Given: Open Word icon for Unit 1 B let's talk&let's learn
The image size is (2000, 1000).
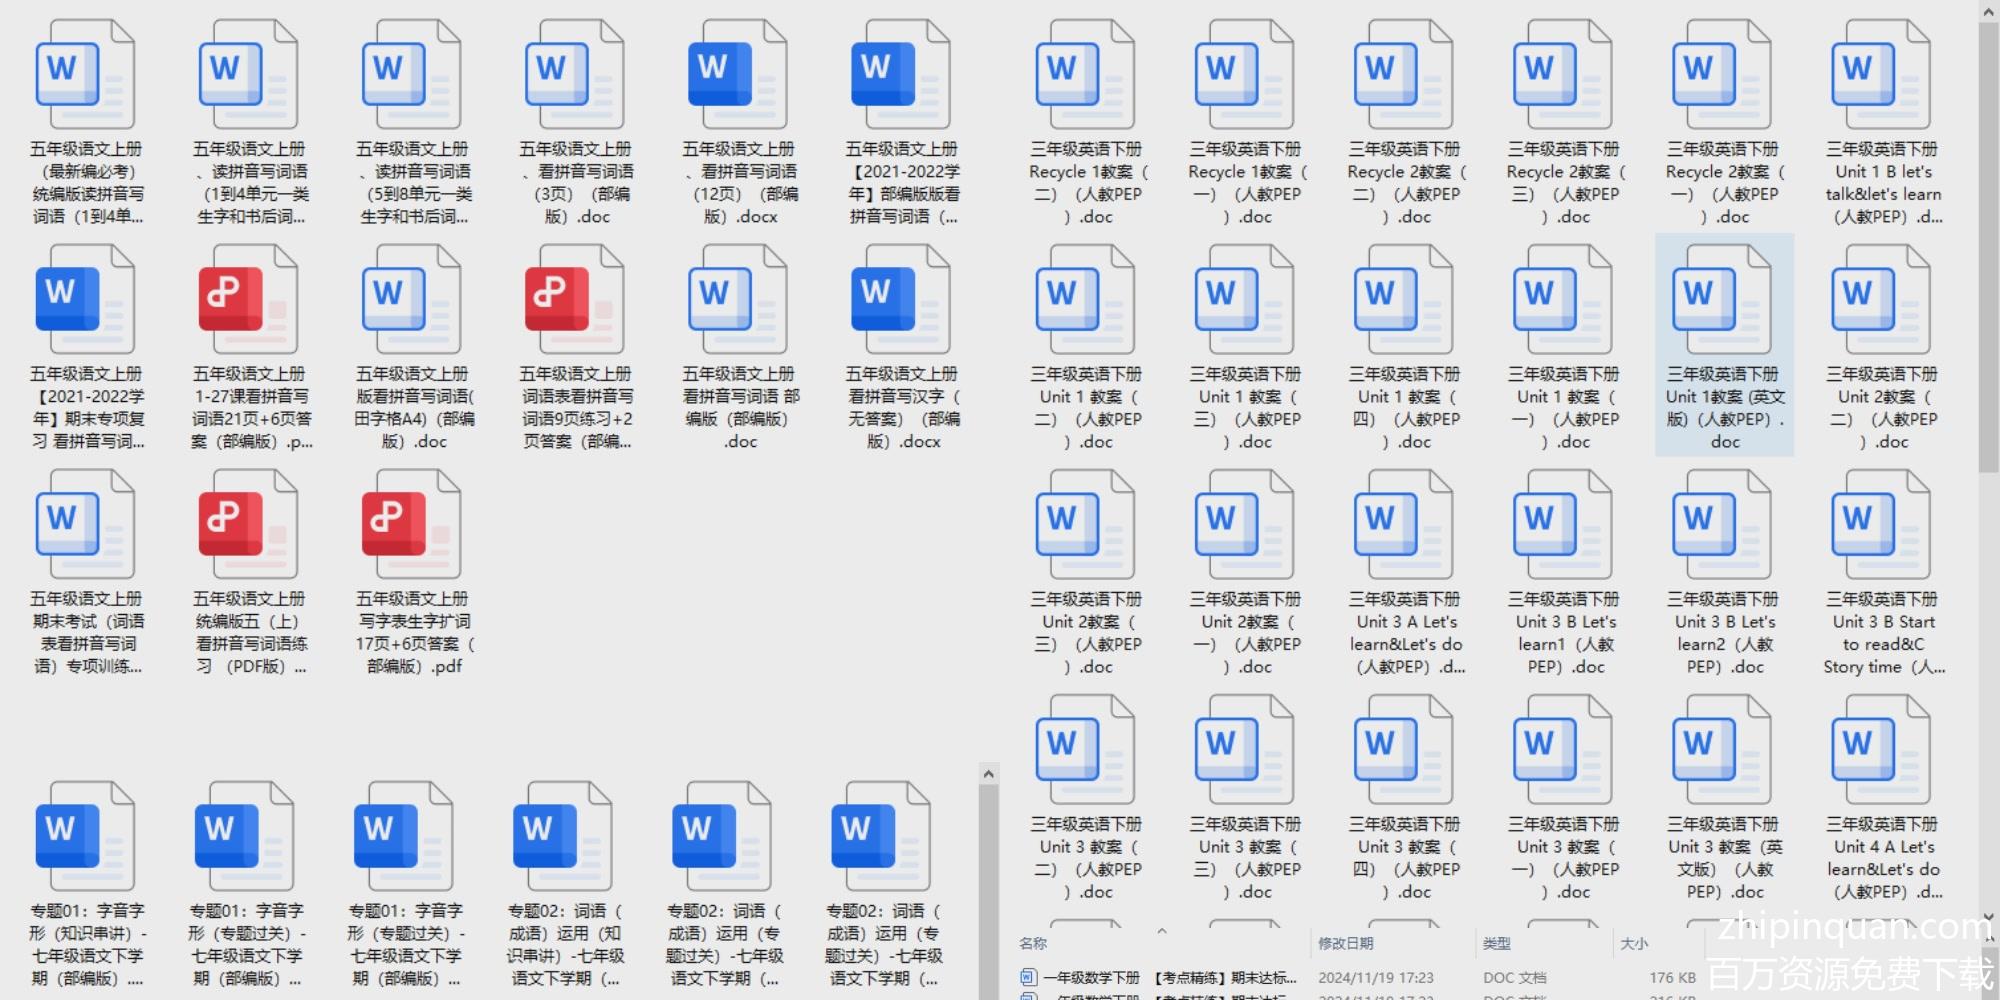Looking at the screenshot, I should tap(1881, 76).
